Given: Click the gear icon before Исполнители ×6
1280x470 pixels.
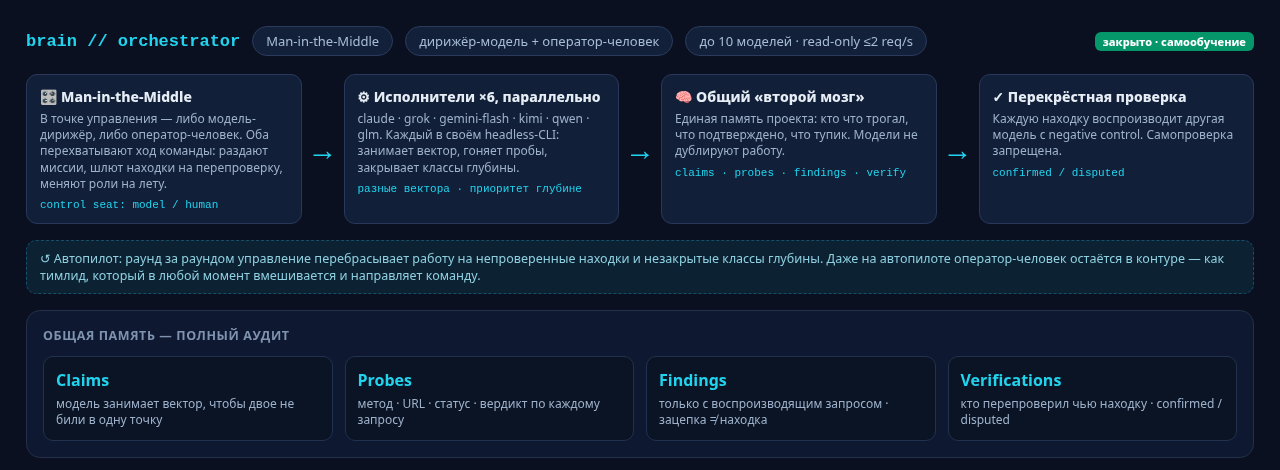Looking at the screenshot, I should pyautogui.click(x=363, y=97).
